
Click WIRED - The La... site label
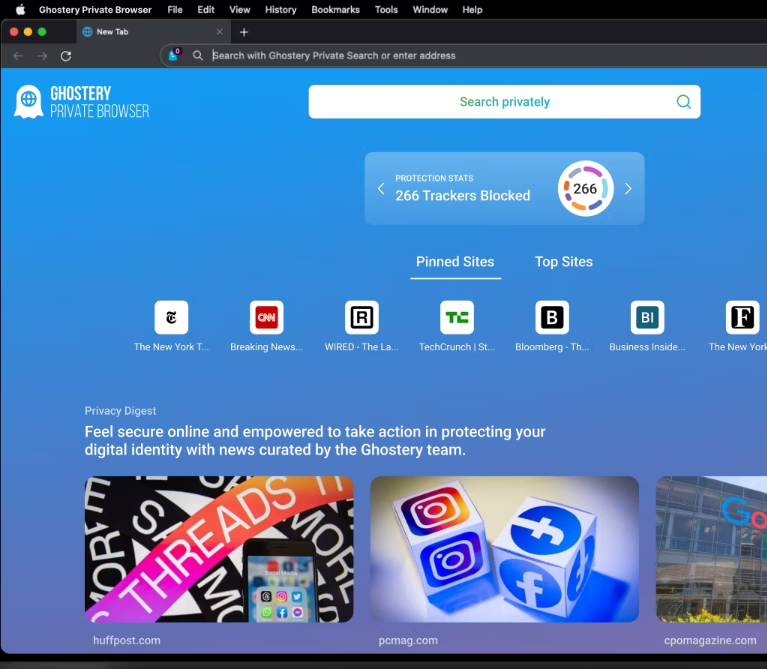coord(362,347)
